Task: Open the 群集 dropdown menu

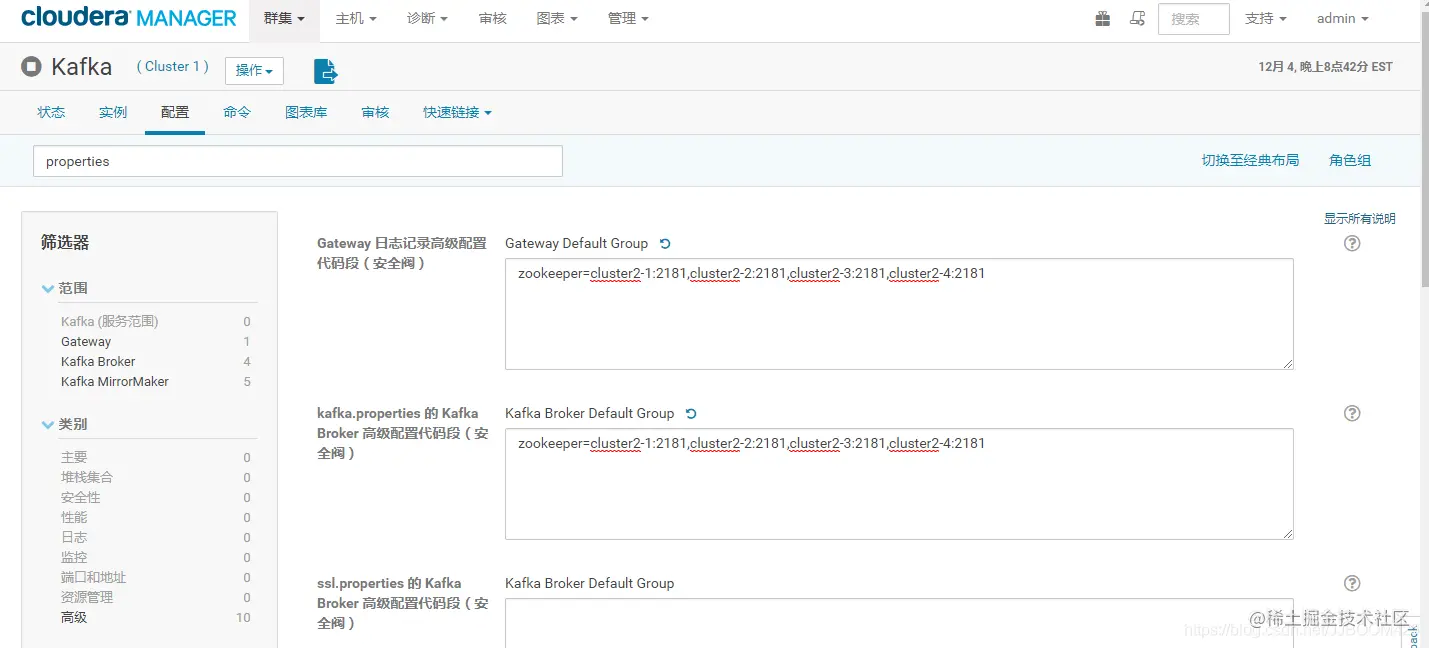Action: [285, 19]
